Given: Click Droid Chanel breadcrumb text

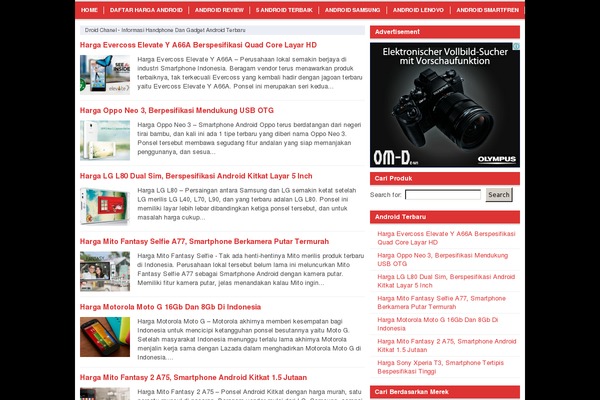Looking at the screenshot, I should [165, 30].
